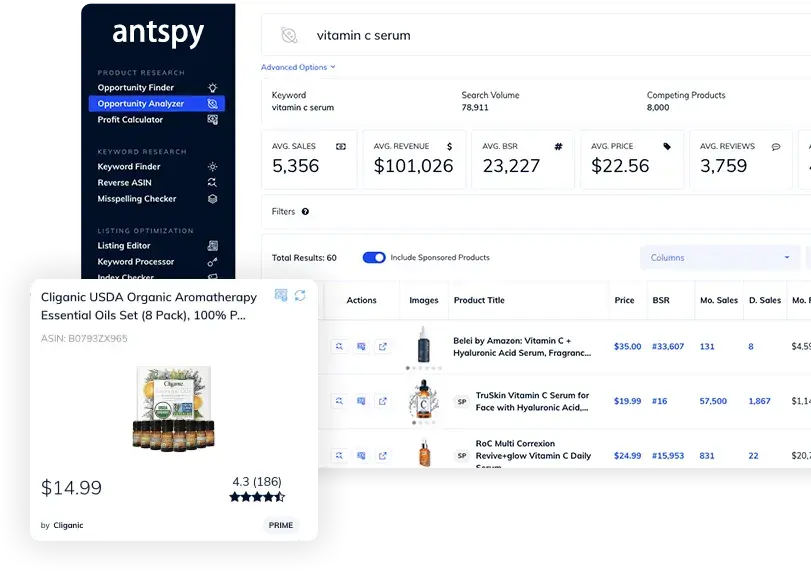The width and height of the screenshot is (811, 571).
Task: Click the Filters help question icon
Action: click(305, 212)
